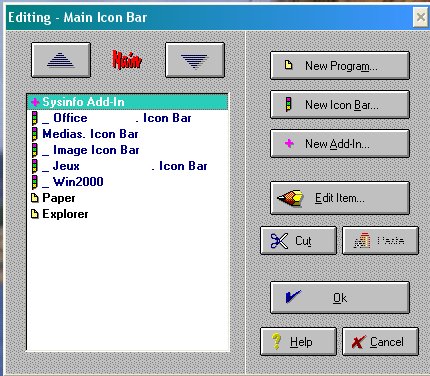Click the pink plus icon beside Sysinfo Add-In
Viewport: 430px width, 376px height.
point(35,102)
